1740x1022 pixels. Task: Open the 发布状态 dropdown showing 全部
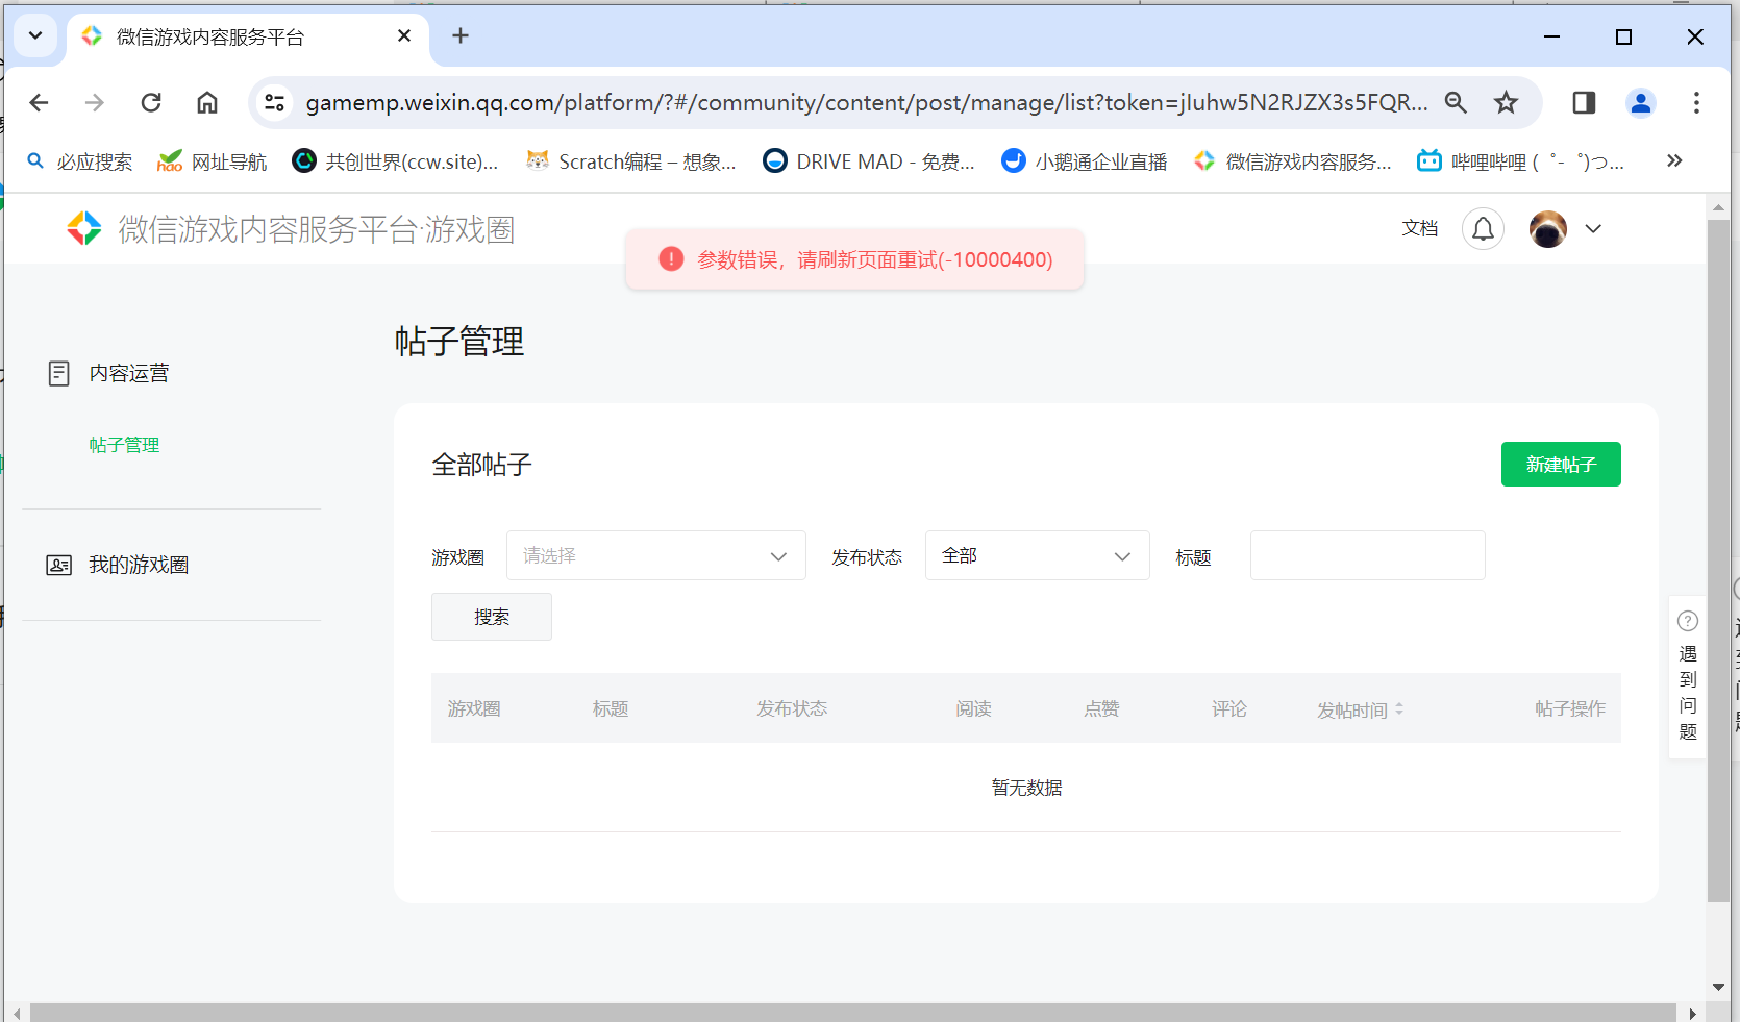[1037, 555]
